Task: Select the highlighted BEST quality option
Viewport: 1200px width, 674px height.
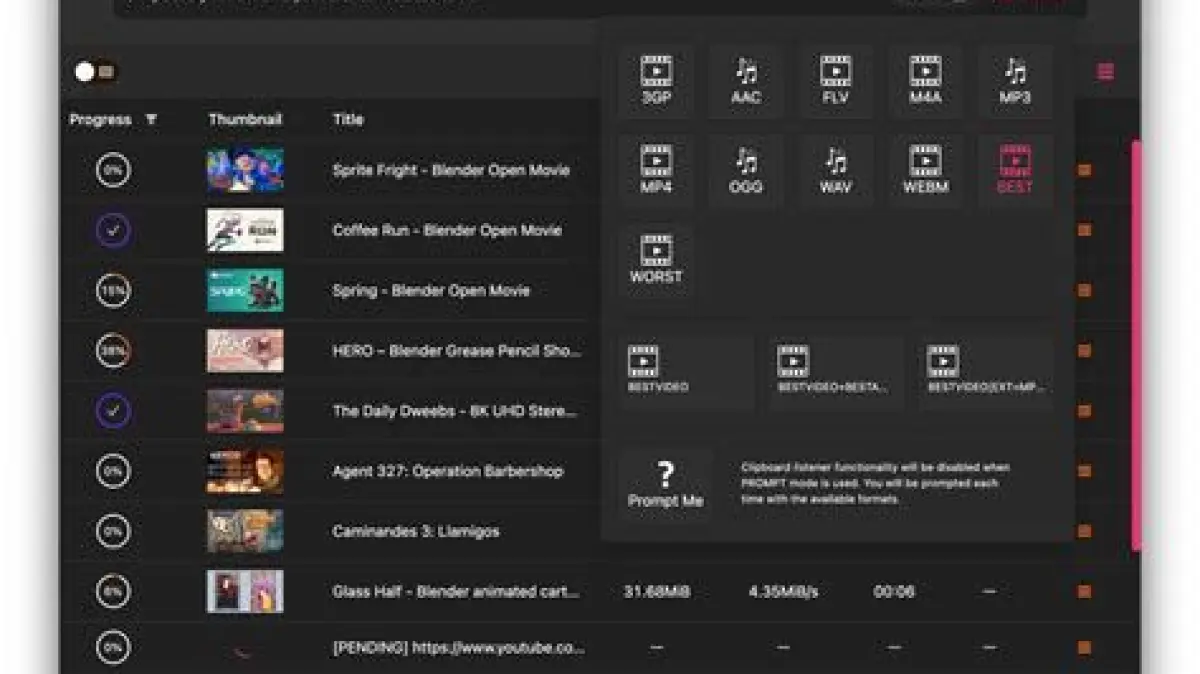Action: point(1015,171)
